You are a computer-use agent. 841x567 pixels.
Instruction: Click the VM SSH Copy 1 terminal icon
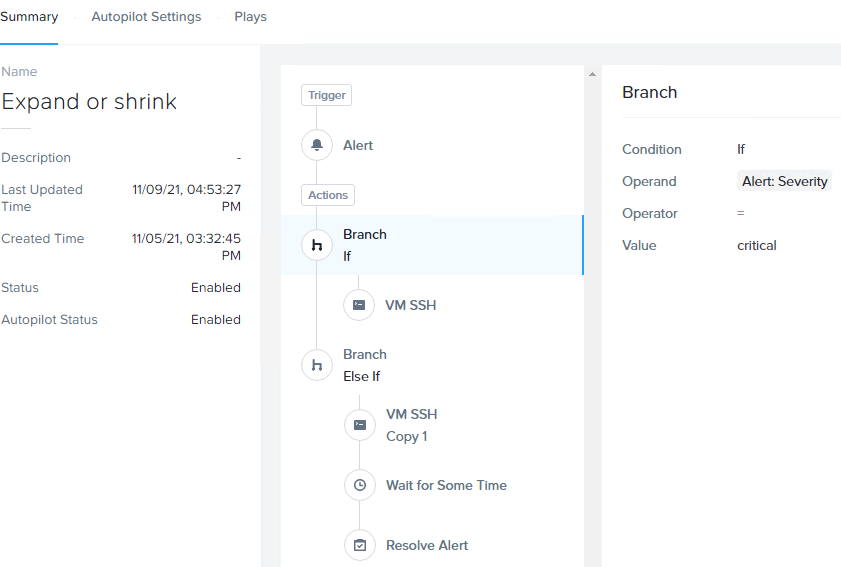(x=360, y=425)
